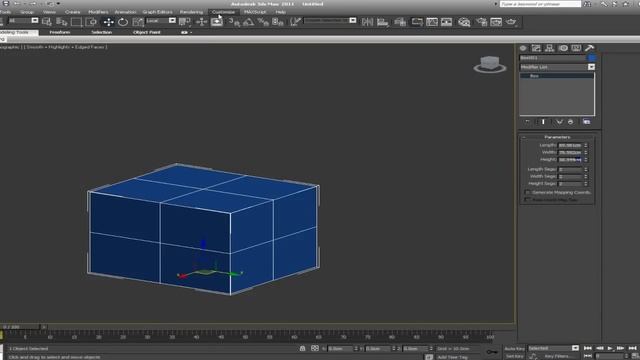This screenshot has width=640, height=360.
Task: Open the named selection sets dropdown
Action: 330,20
